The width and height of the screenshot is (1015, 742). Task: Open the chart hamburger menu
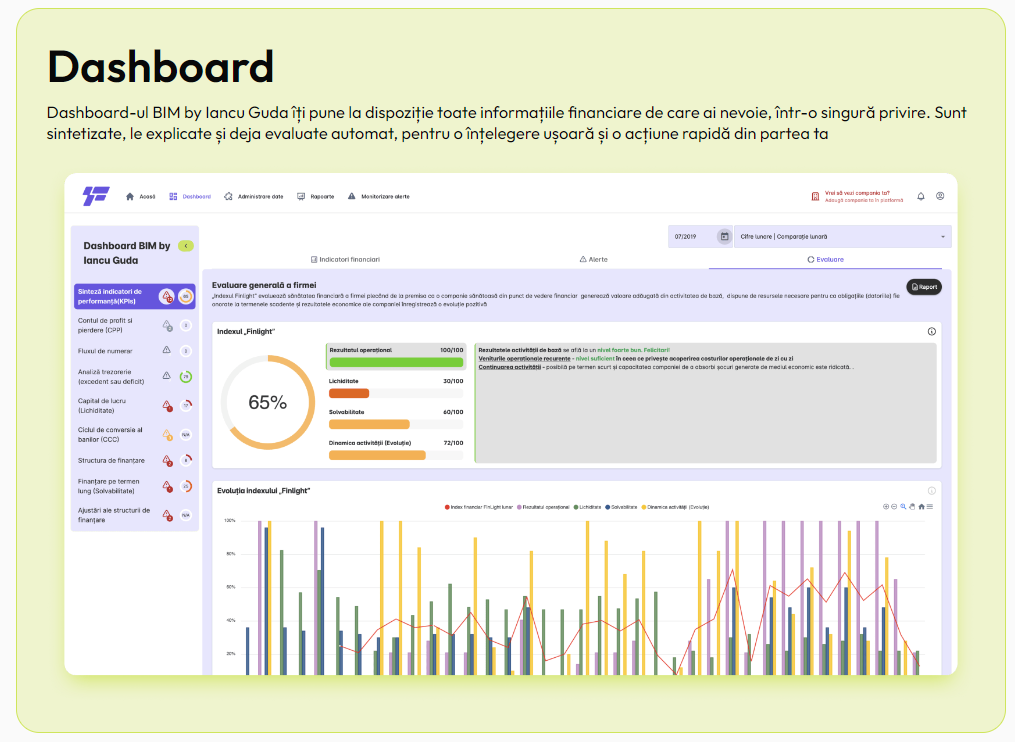tap(930, 506)
